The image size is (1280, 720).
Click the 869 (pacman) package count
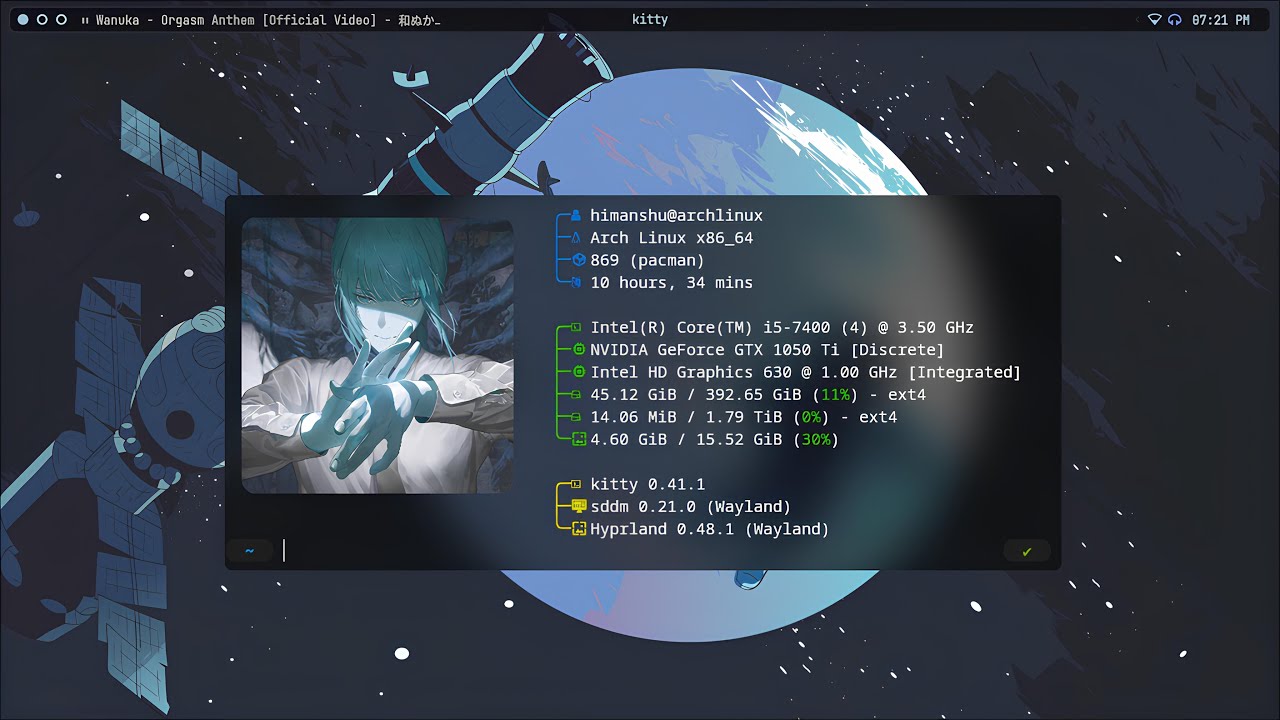coord(648,260)
